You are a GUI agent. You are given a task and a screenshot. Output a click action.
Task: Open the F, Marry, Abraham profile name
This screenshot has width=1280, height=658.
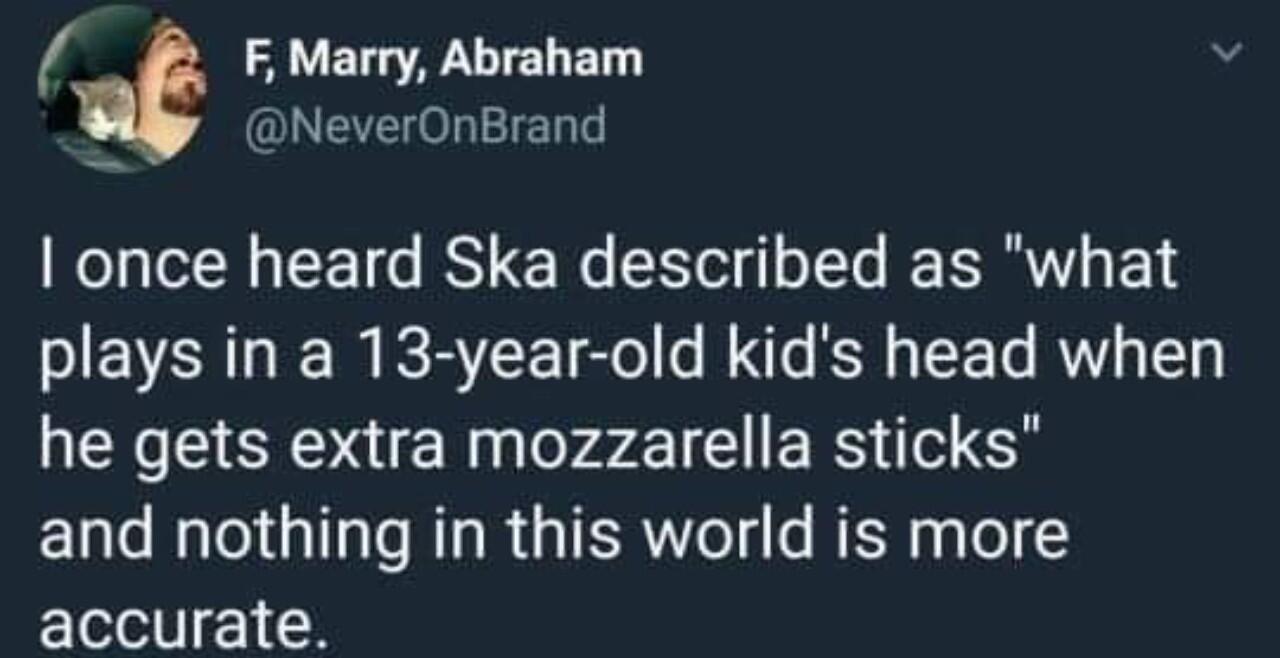pyautogui.click(x=444, y=62)
